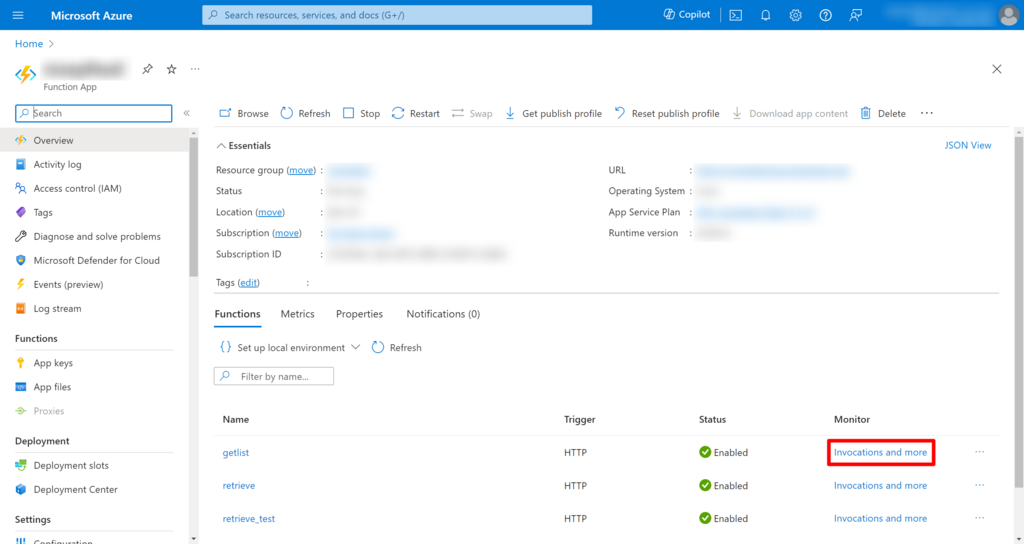
Task: Open the feedback icon
Action: point(856,15)
